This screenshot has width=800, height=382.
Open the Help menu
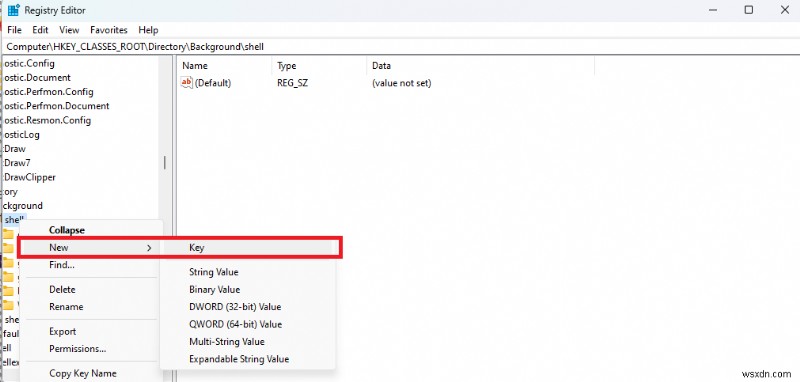pyautogui.click(x=148, y=30)
